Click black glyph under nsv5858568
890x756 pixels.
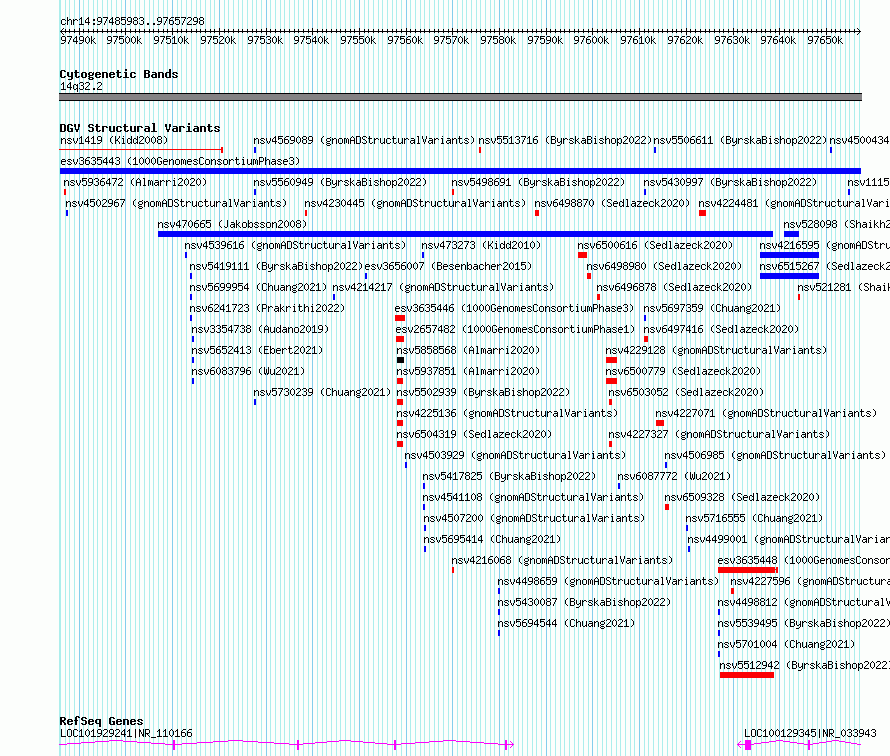pyautogui.click(x=400, y=360)
